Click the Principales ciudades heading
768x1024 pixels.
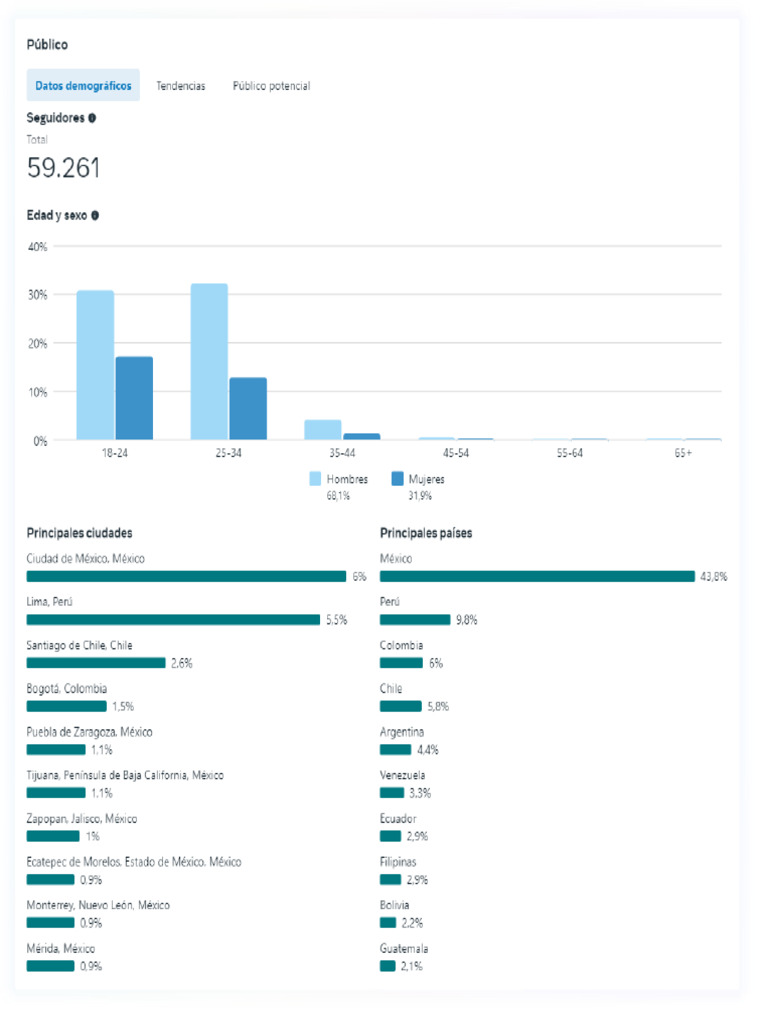coord(80,533)
